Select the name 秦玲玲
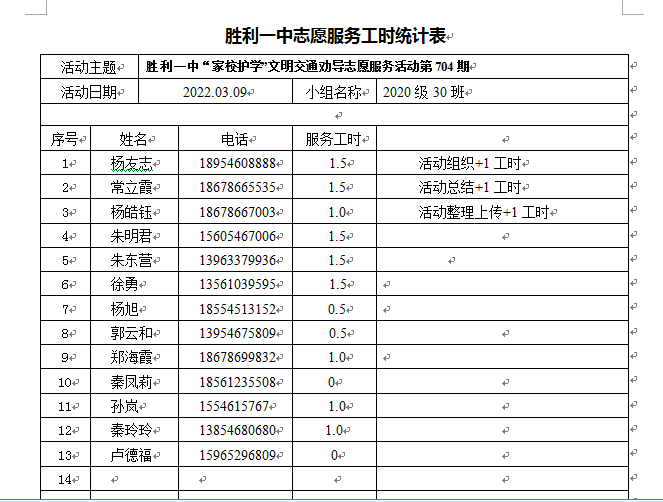This screenshot has height=502, width=663. click(131, 431)
